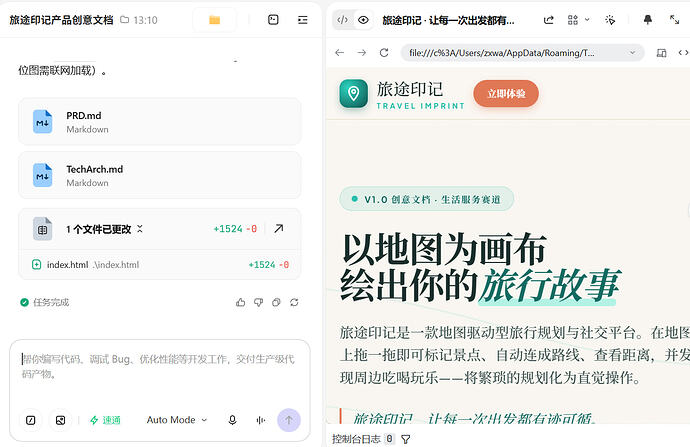The width and height of the screenshot is (690, 447).
Task: Click the 任务完成 status text
Action: tap(51, 302)
